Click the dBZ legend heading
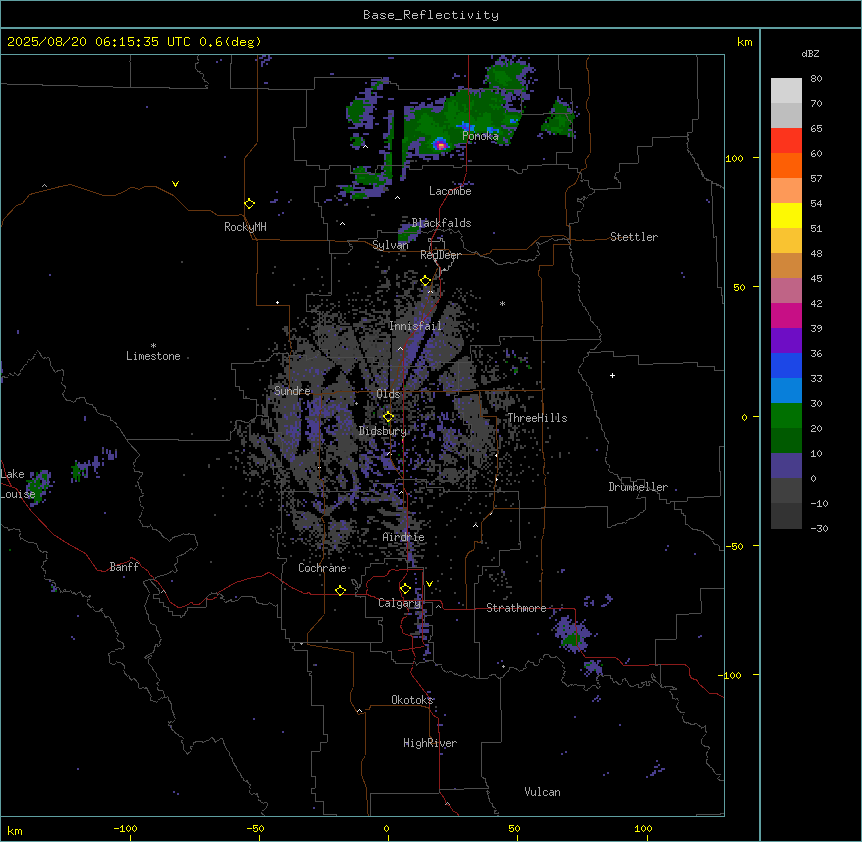 pos(810,53)
